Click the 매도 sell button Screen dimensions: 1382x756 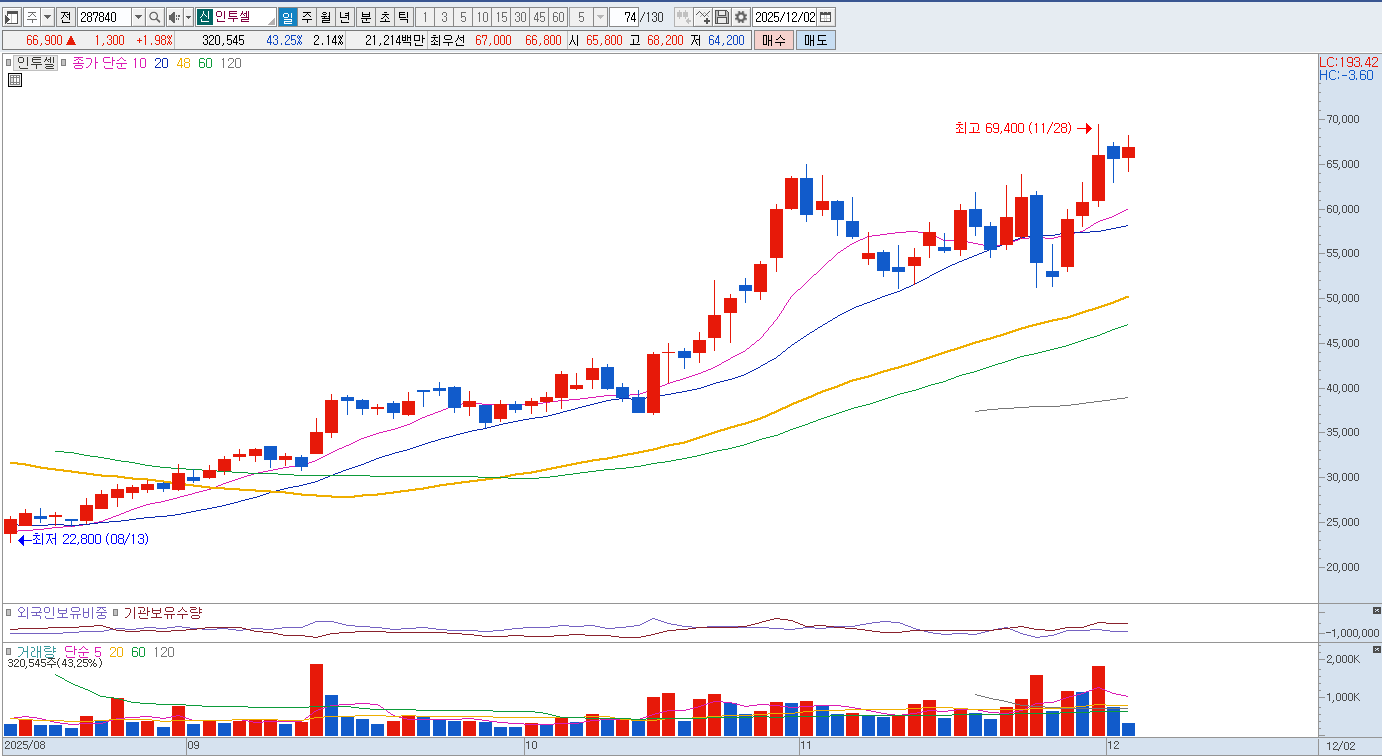815,40
